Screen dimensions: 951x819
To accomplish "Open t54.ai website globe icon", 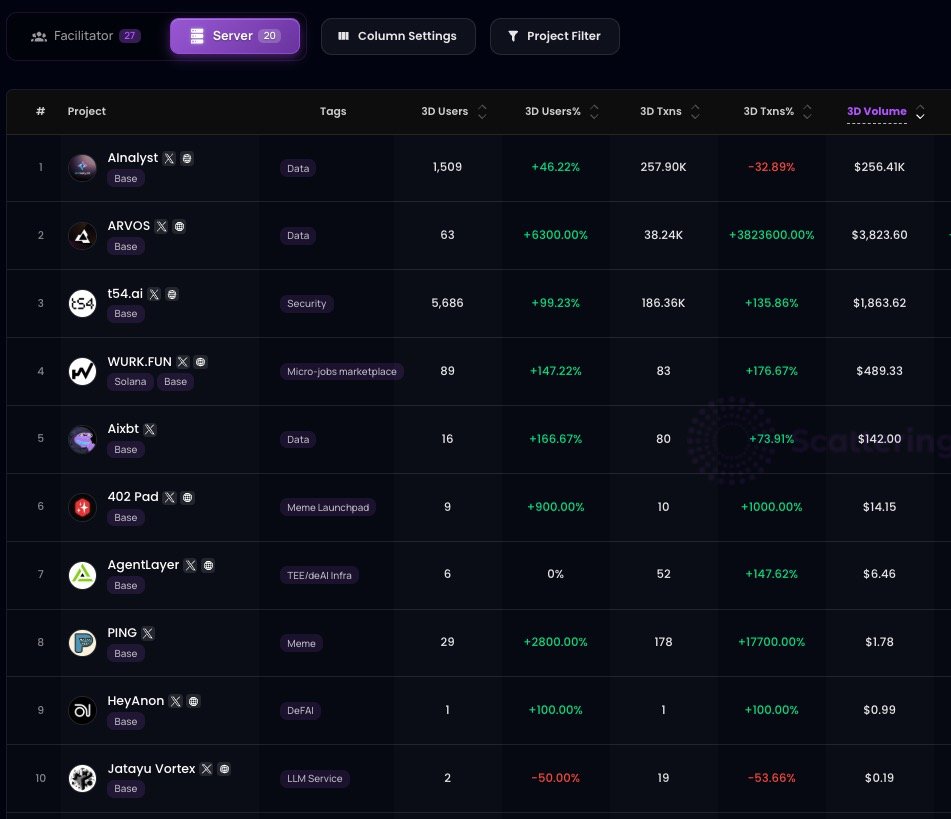I will (x=172, y=294).
